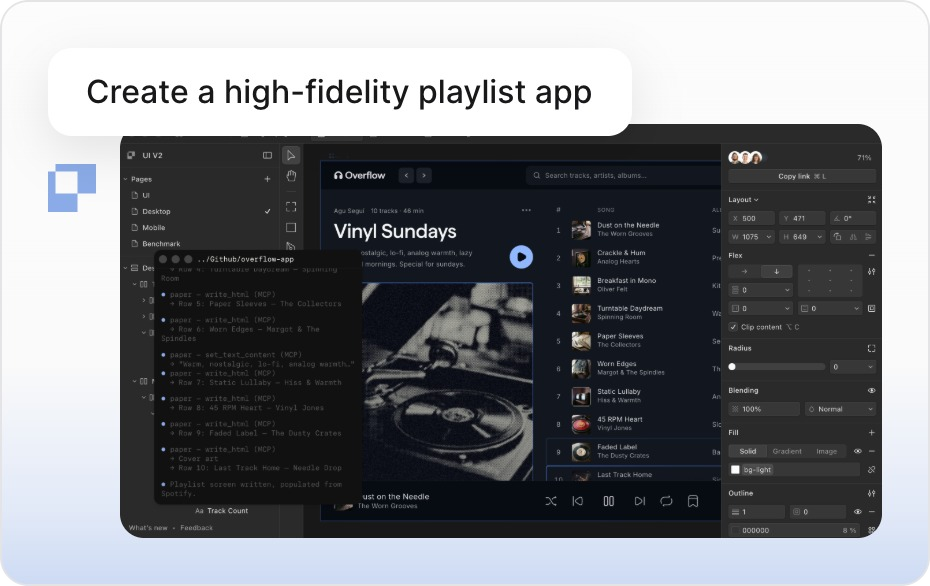Expand the Layout section dropdown
This screenshot has height=586, width=930.
pos(743,199)
